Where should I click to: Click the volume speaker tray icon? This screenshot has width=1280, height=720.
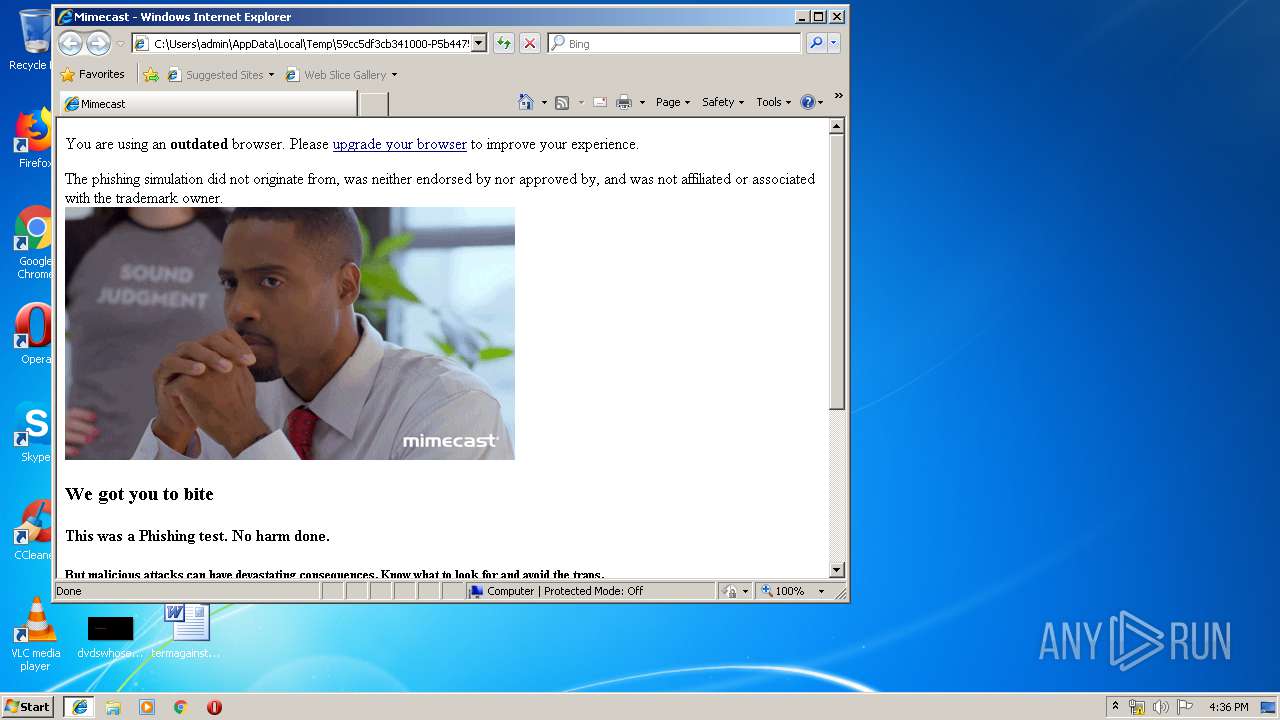1160,707
